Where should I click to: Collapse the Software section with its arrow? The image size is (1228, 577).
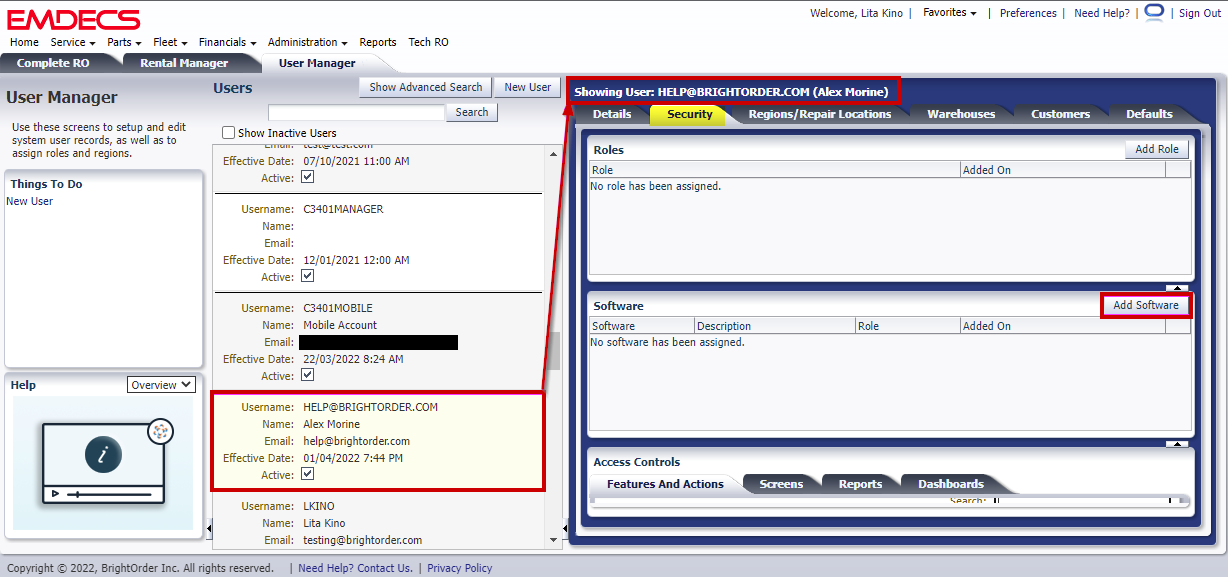click(x=1177, y=444)
